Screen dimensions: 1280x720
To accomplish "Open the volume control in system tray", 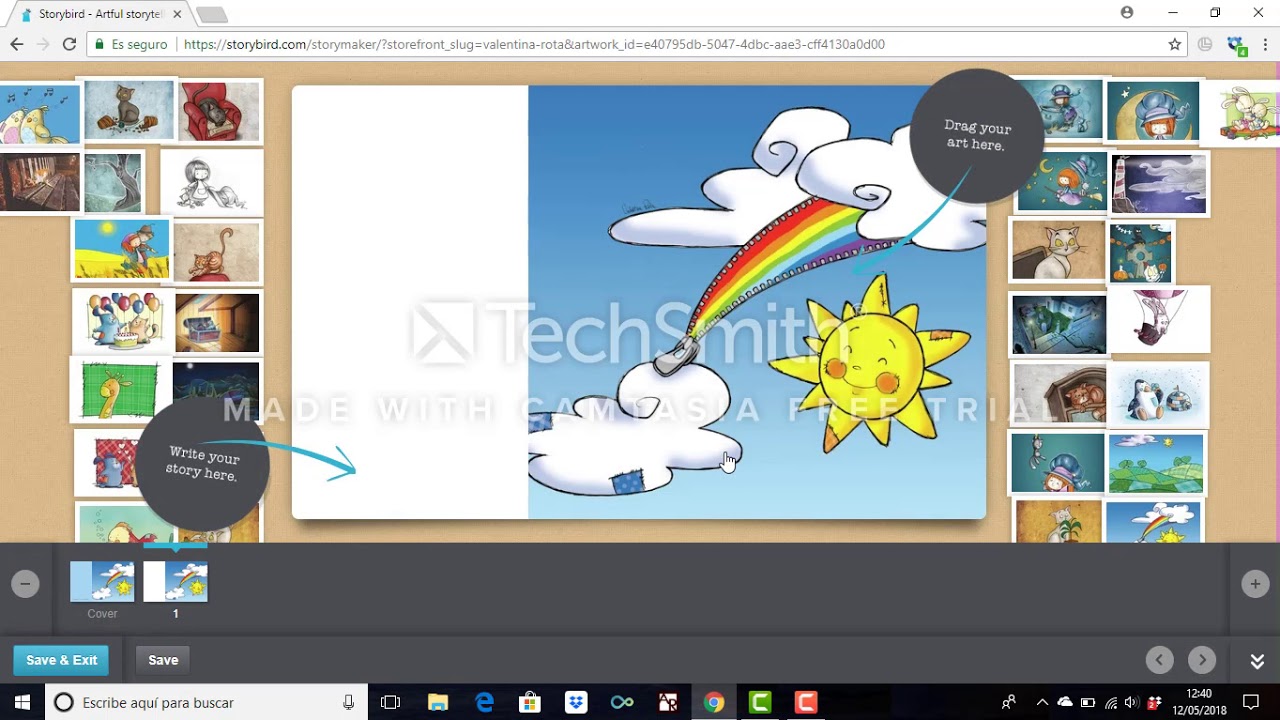I will coord(1131,702).
